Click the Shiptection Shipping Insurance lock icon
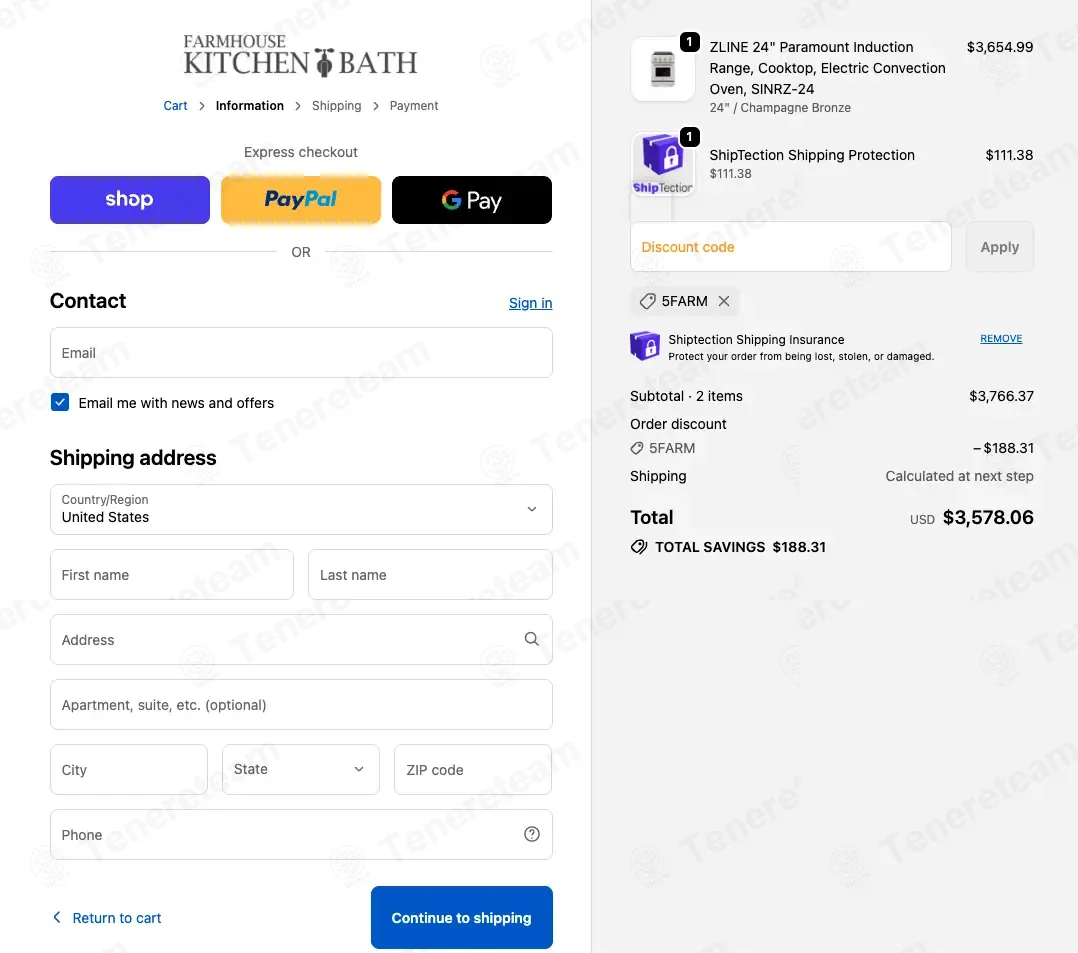 point(645,346)
